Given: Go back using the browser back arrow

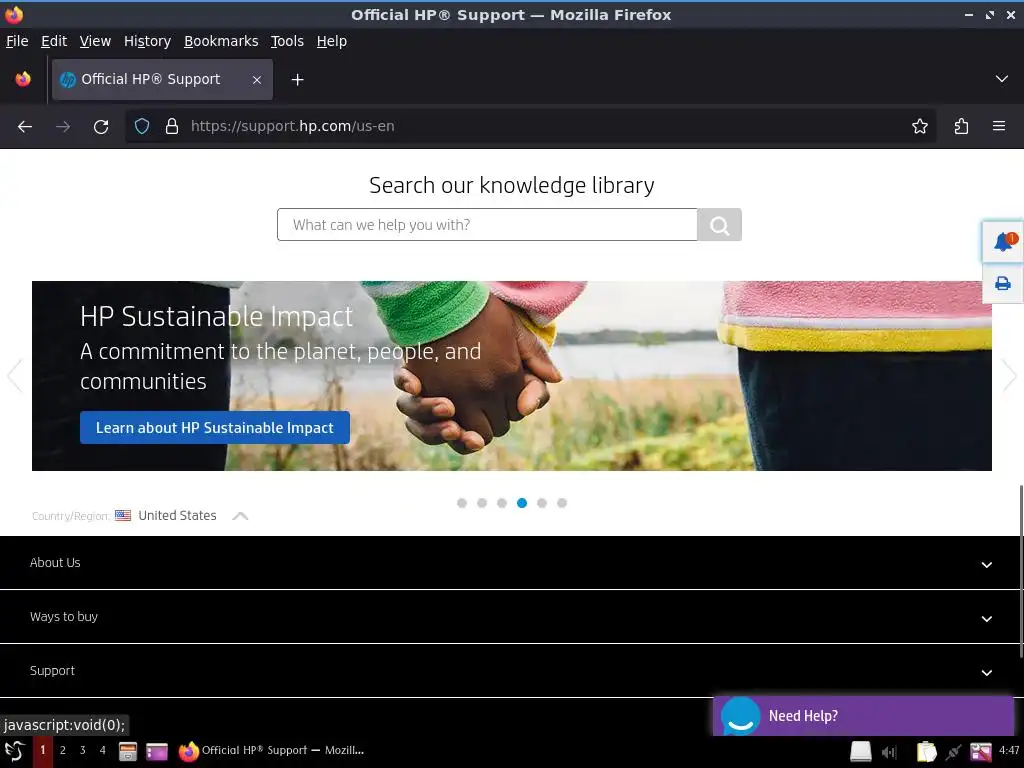Looking at the screenshot, I should 25,127.
